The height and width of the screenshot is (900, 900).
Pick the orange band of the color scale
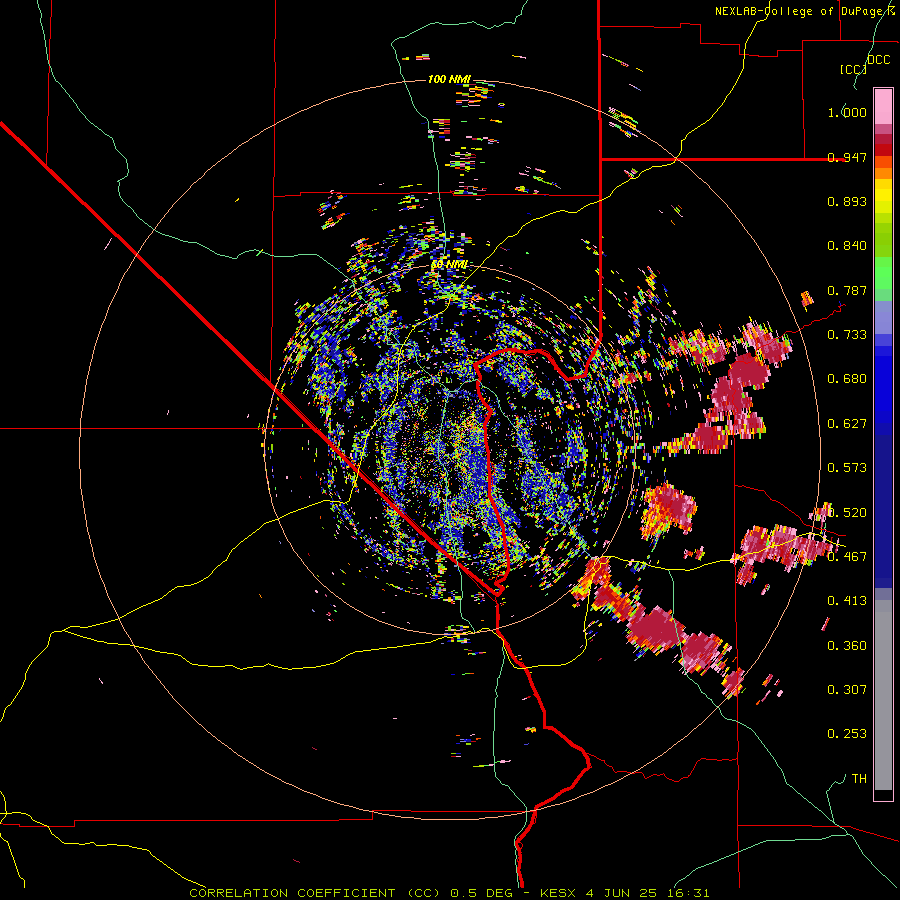click(x=883, y=173)
